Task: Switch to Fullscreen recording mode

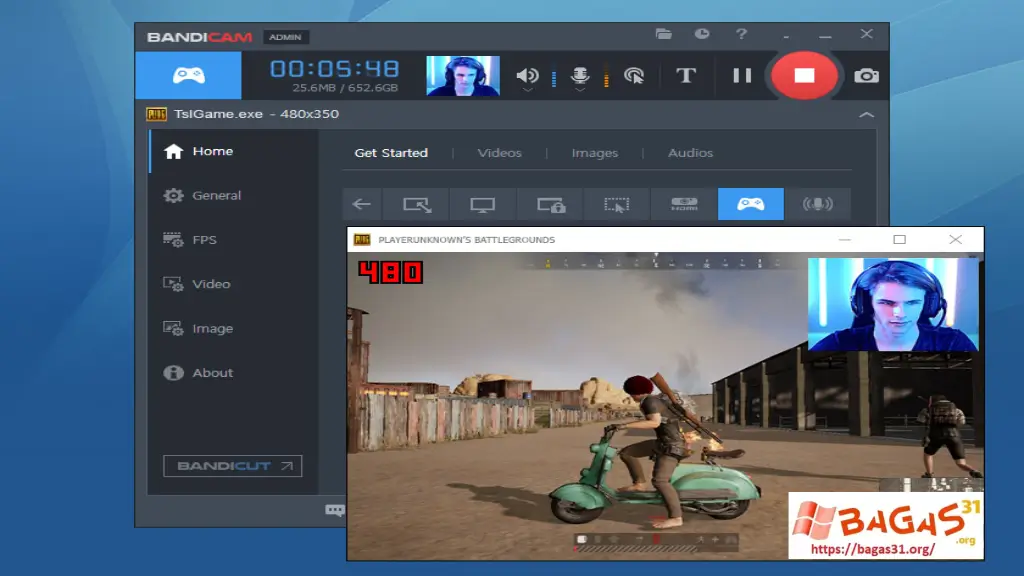Action: [x=483, y=203]
